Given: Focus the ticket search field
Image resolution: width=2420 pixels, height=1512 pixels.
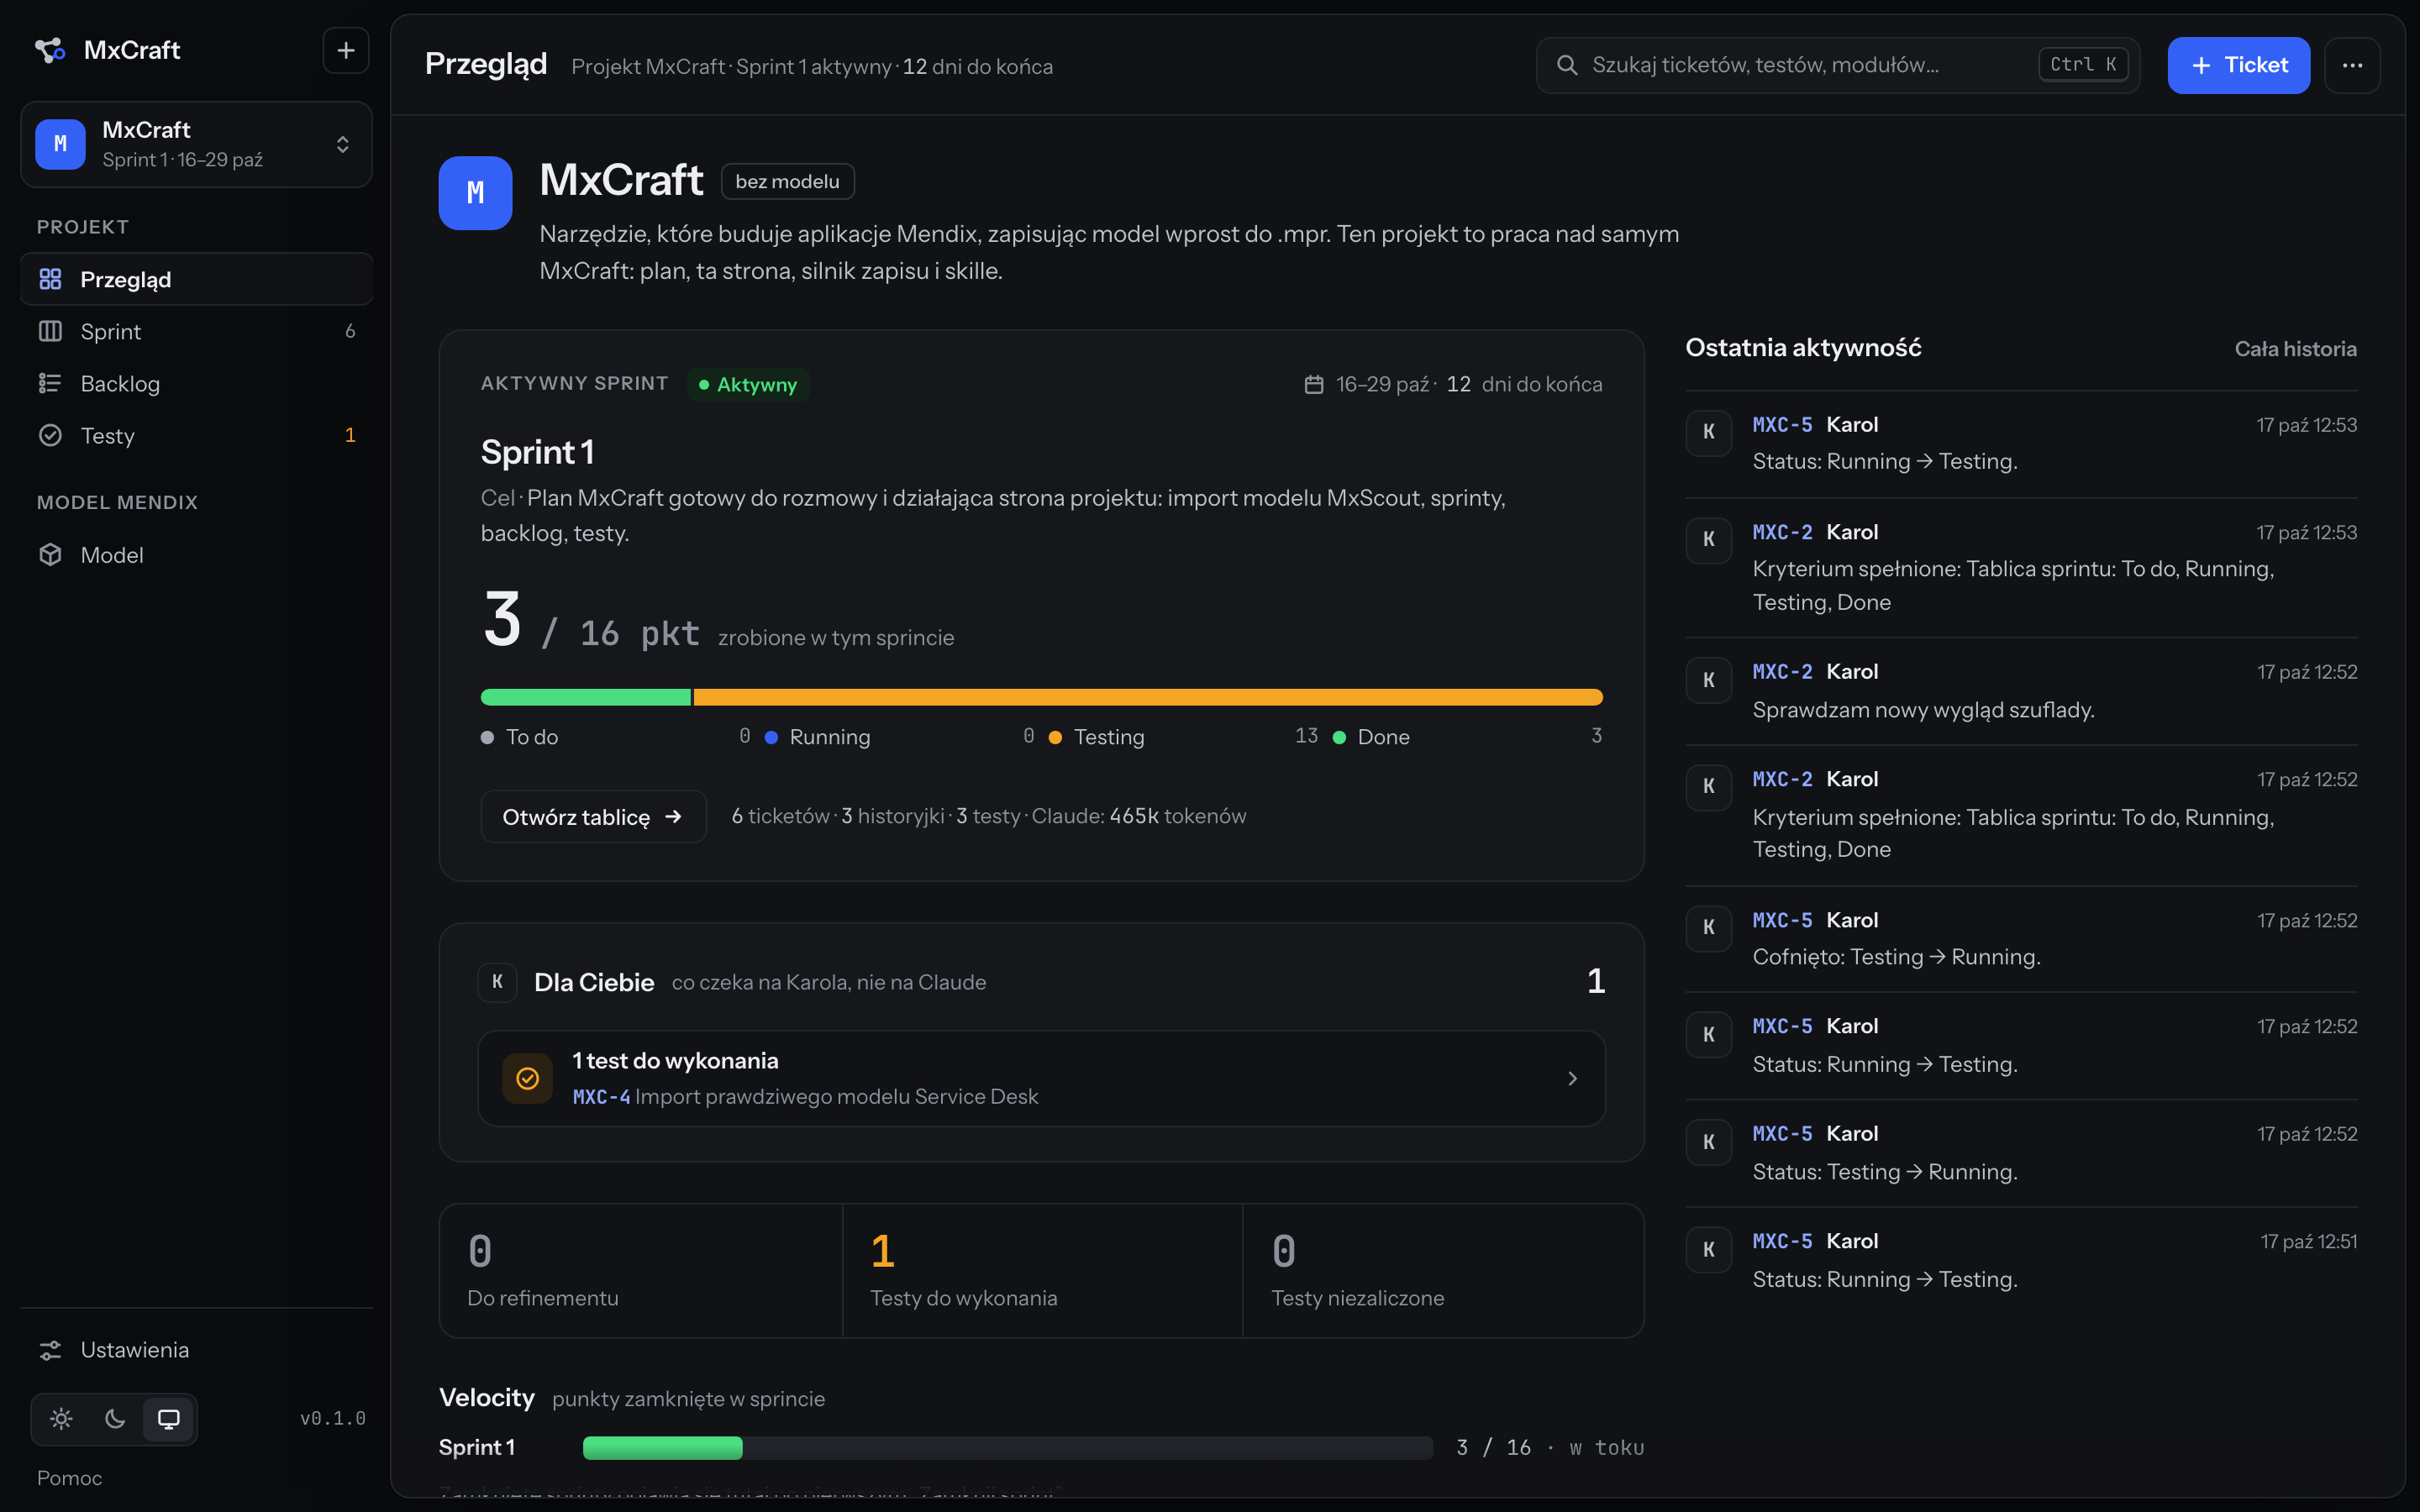Looking at the screenshot, I should click(1838, 65).
